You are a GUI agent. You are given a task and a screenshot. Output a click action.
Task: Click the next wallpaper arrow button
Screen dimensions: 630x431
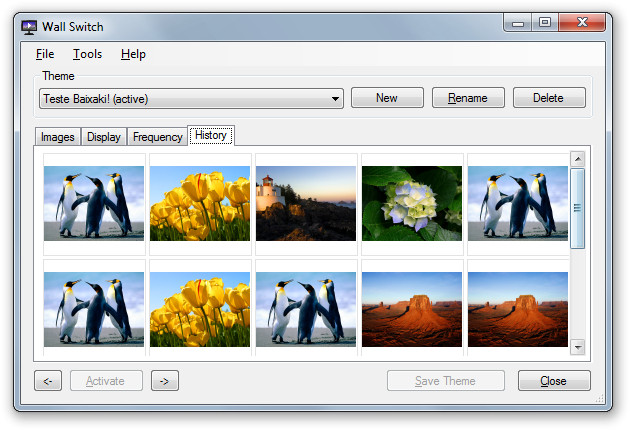point(165,380)
